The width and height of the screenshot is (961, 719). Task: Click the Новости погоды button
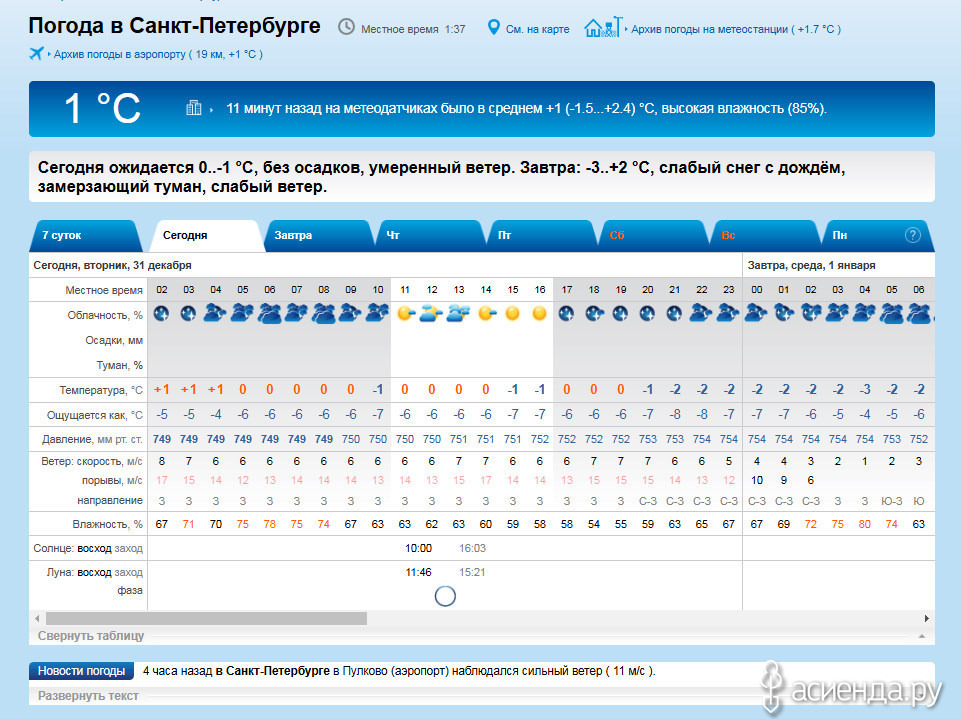82,671
